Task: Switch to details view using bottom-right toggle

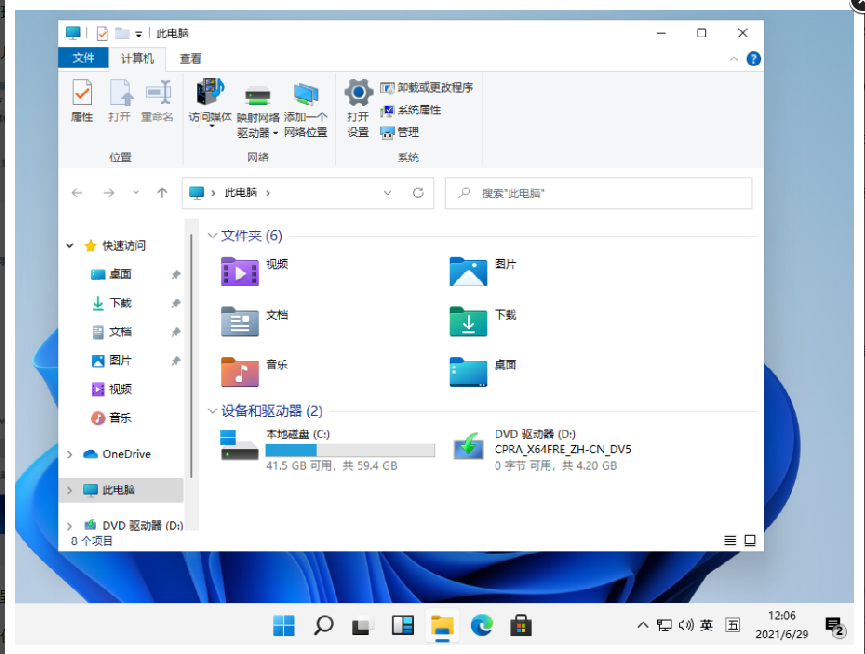Action: pyautogui.click(x=729, y=540)
